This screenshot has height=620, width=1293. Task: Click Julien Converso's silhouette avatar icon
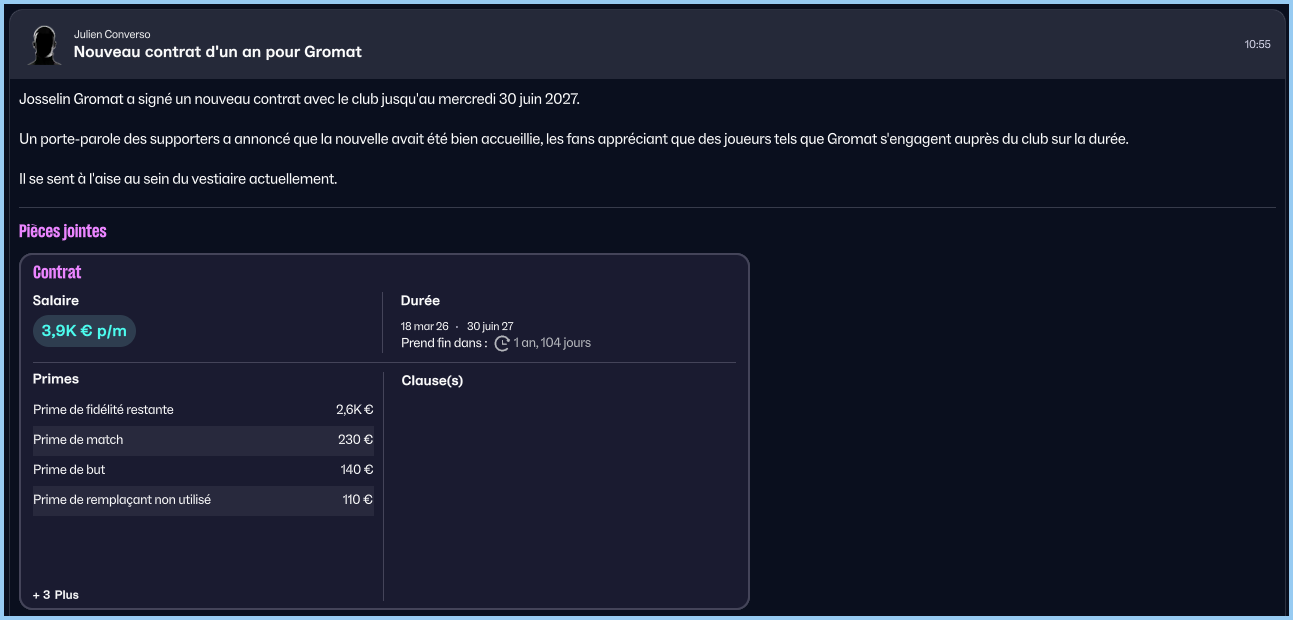point(44,45)
